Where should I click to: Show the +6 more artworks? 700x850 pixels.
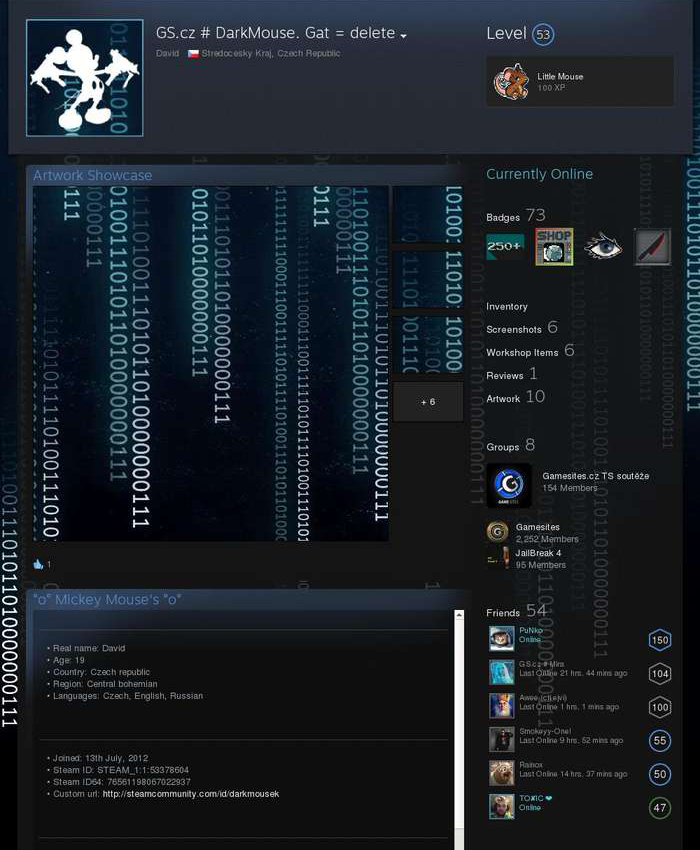428,402
